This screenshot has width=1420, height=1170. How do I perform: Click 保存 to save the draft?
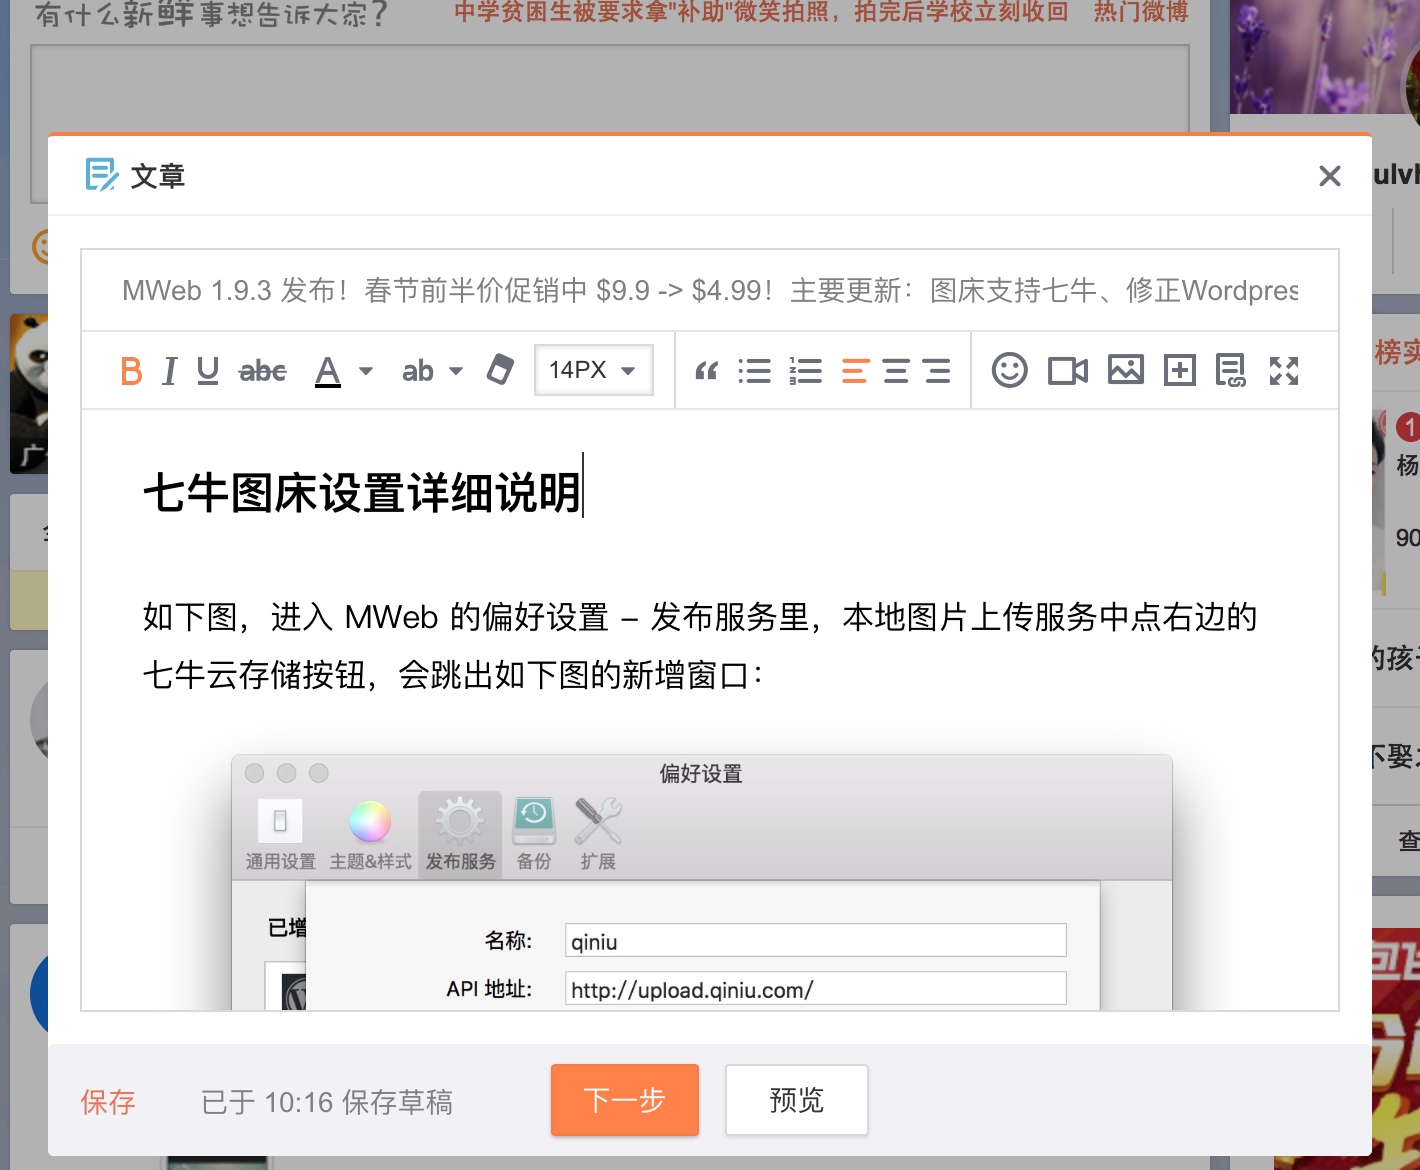tap(108, 1102)
